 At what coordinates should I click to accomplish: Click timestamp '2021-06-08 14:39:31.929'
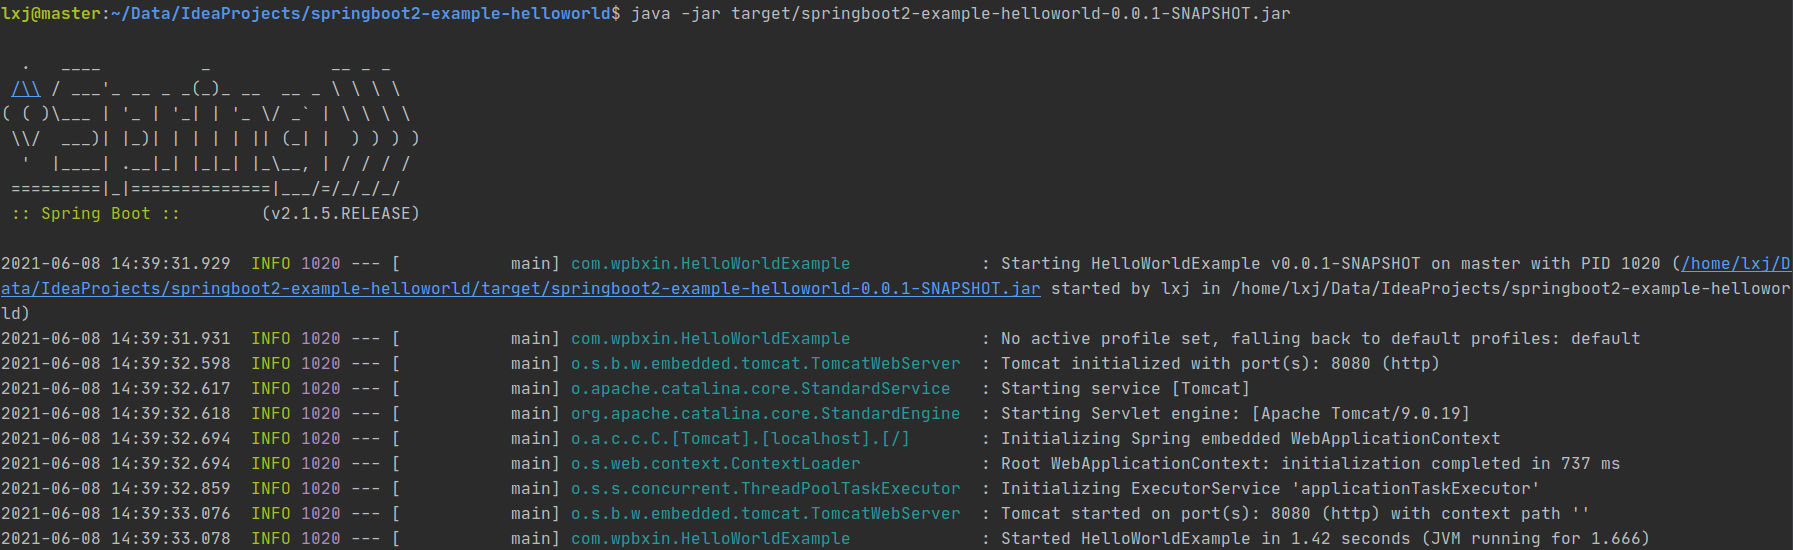tap(116, 264)
